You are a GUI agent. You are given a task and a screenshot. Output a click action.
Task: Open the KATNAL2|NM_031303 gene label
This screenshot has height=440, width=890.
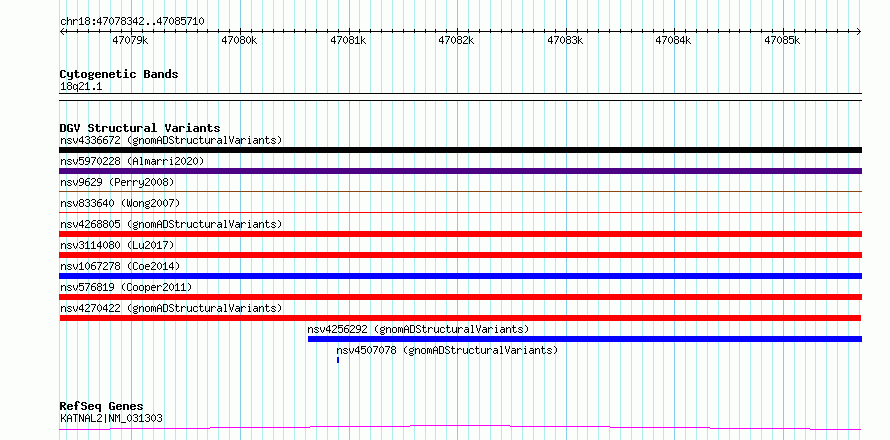tap(111, 418)
